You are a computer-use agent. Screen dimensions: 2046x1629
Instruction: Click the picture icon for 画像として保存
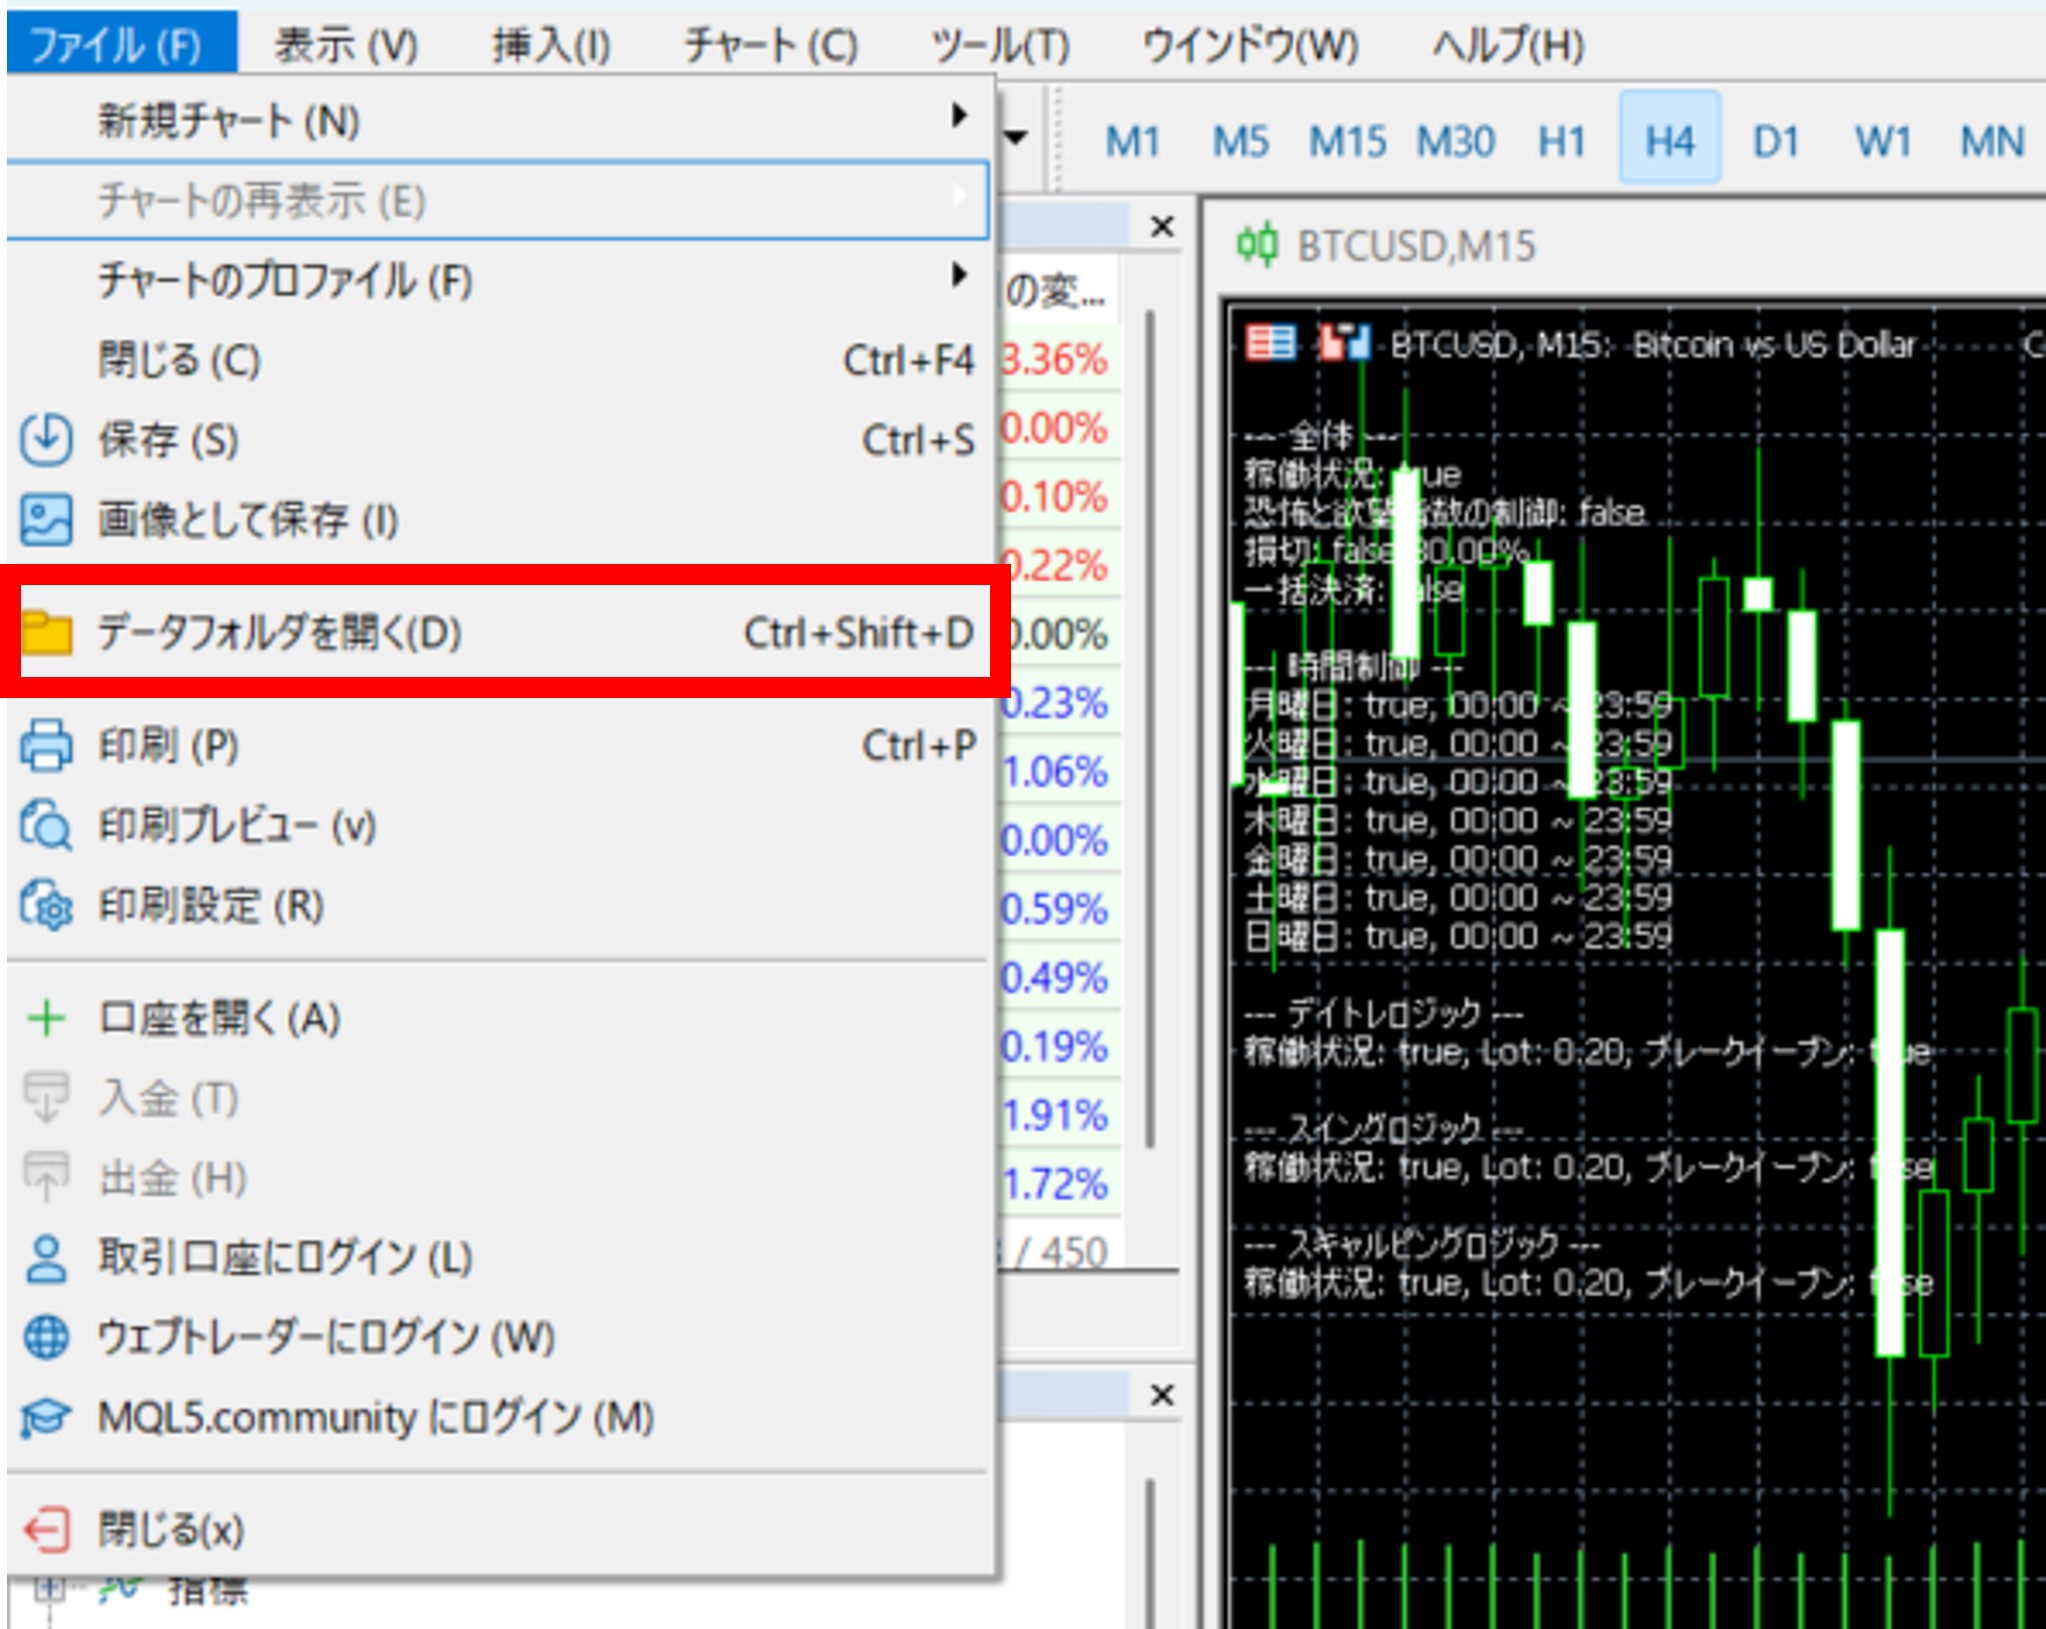click(x=46, y=520)
